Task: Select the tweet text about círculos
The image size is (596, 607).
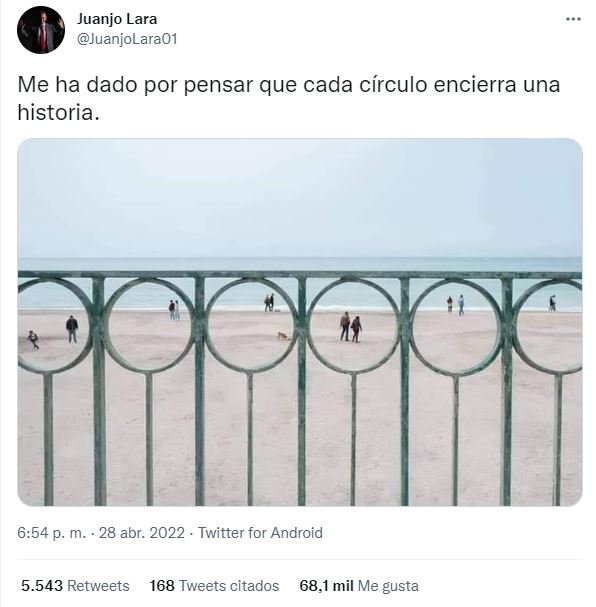Action: point(289,98)
